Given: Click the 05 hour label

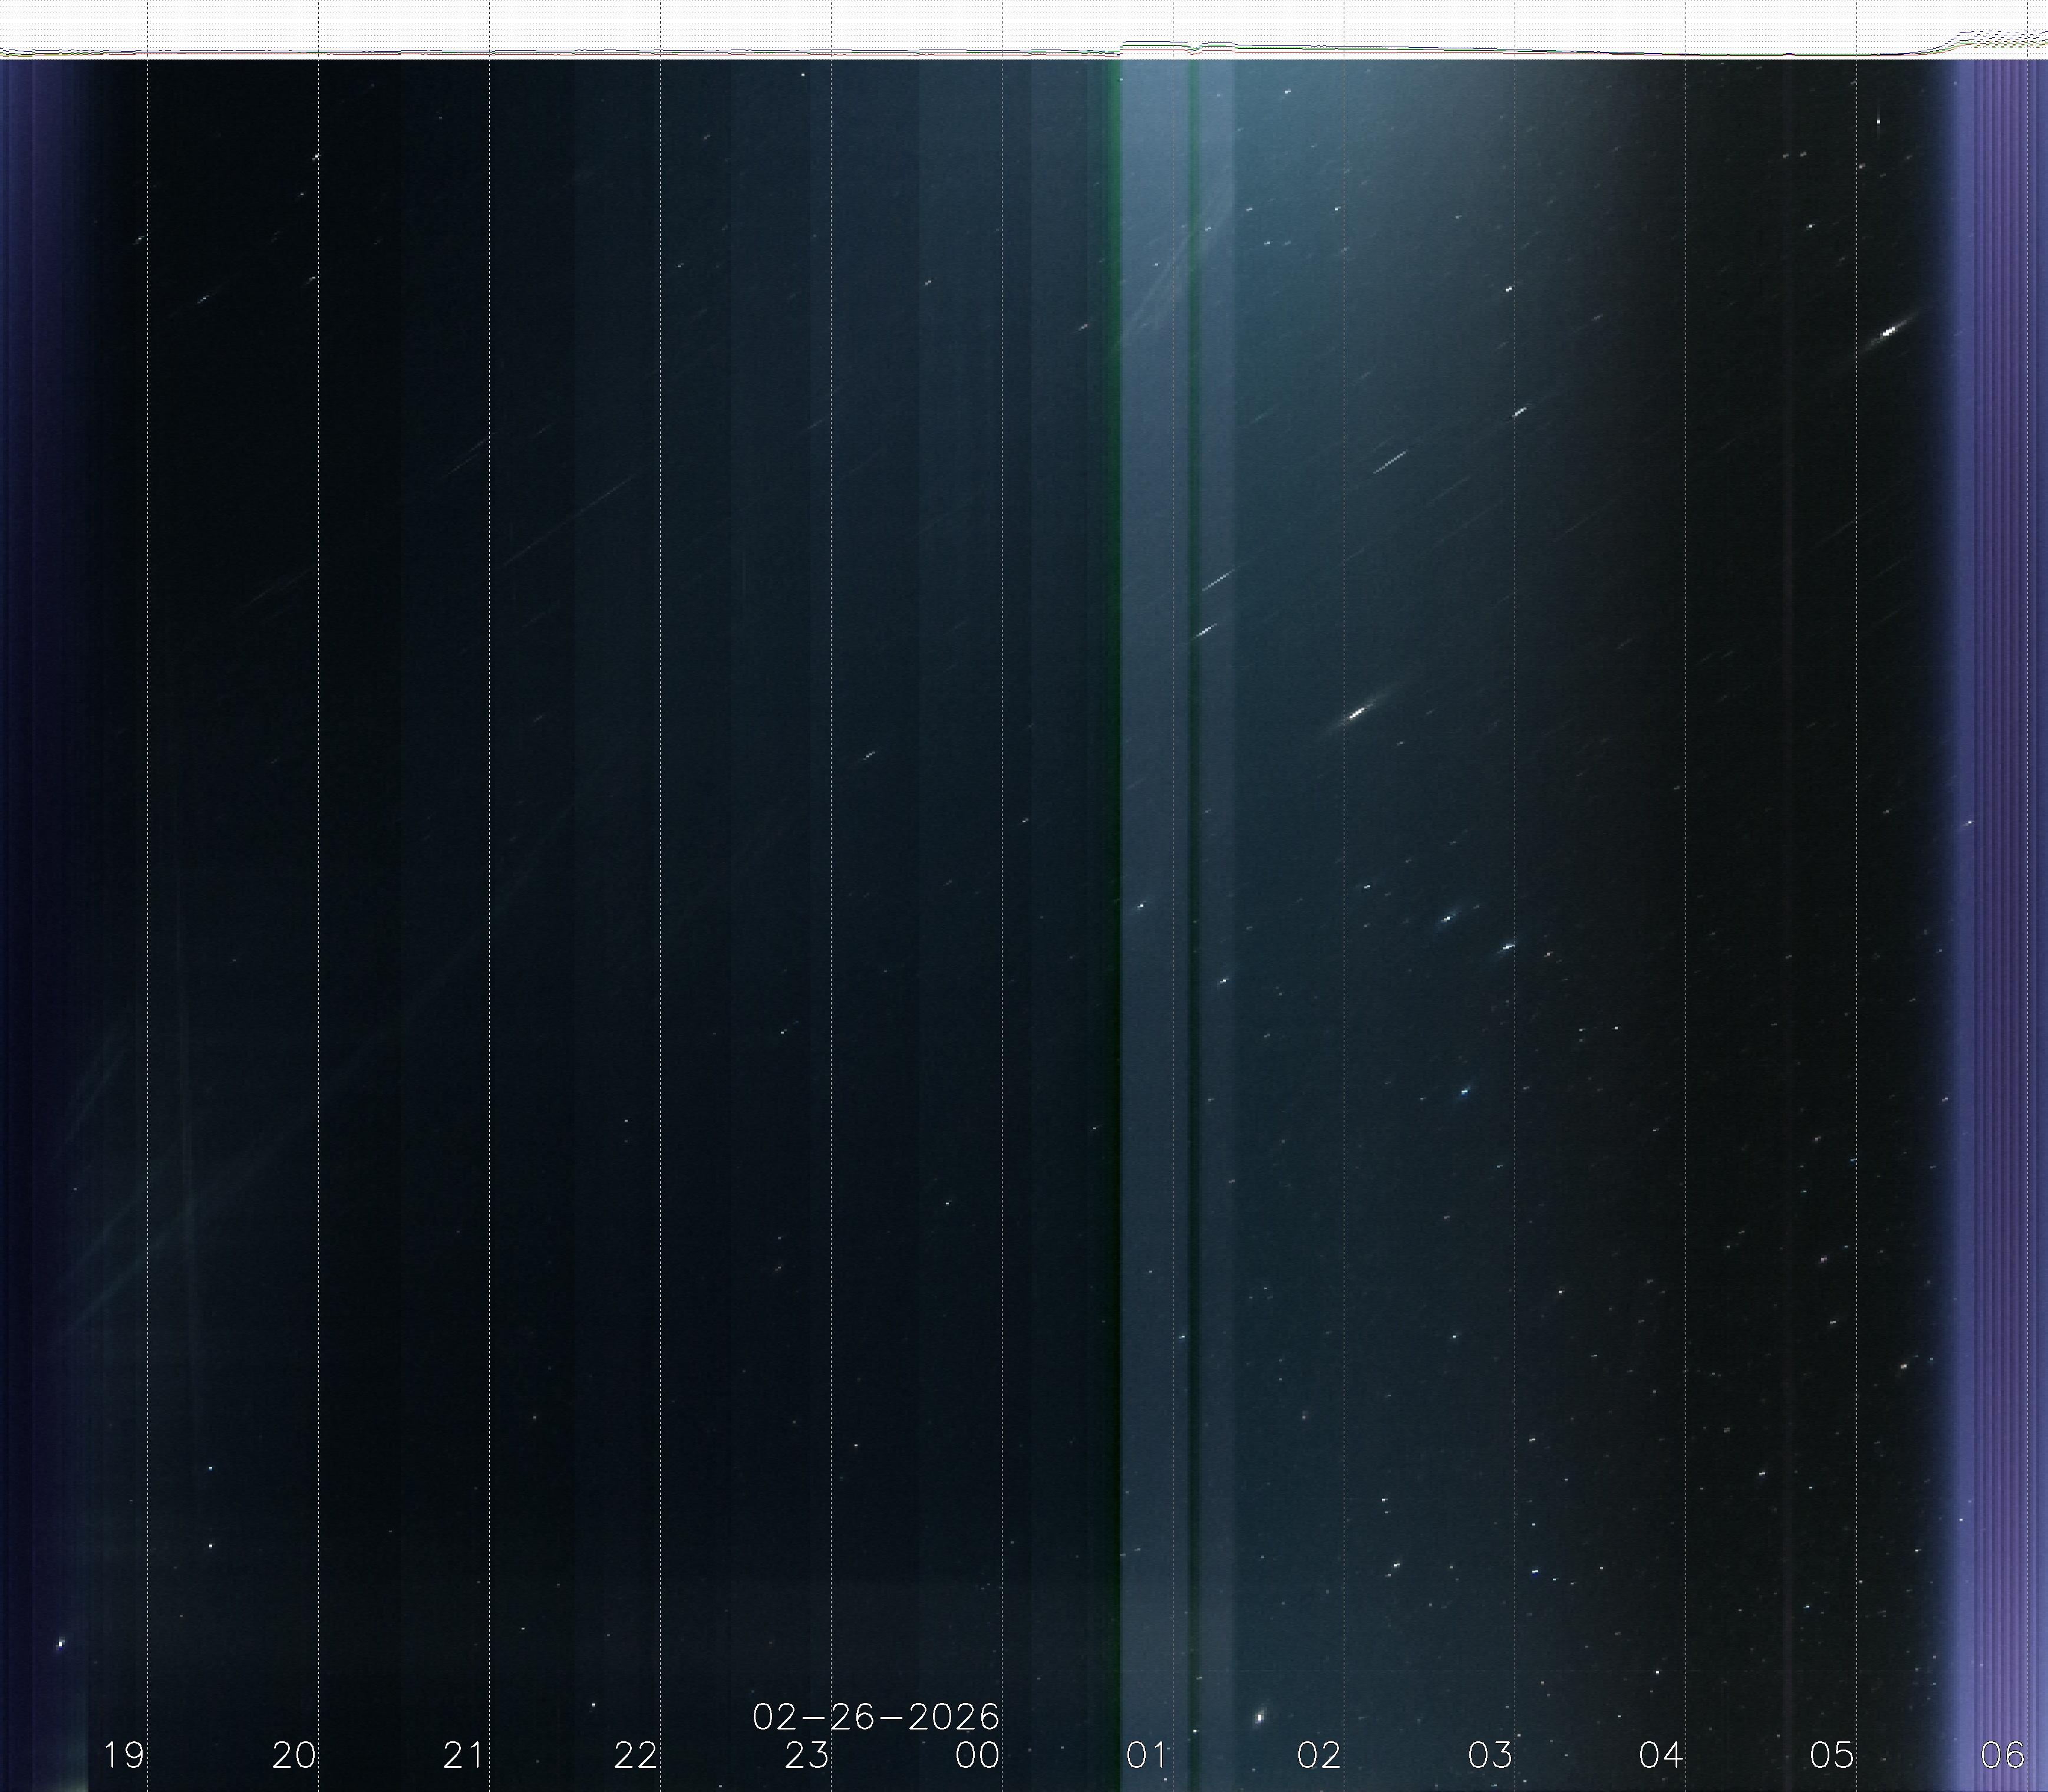Looking at the screenshot, I should coord(1831,1754).
